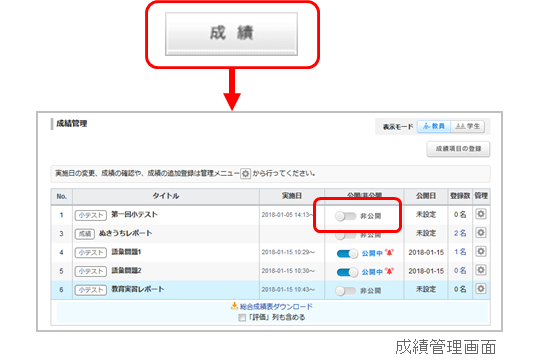Open gear menu for 教育実習レポート row
This screenshot has width=550, height=361.
click(481, 289)
